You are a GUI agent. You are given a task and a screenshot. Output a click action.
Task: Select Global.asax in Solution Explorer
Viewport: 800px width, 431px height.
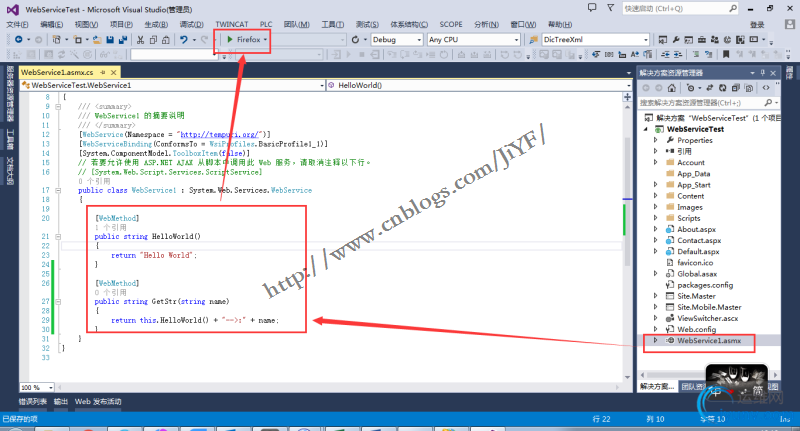[x=697, y=273]
